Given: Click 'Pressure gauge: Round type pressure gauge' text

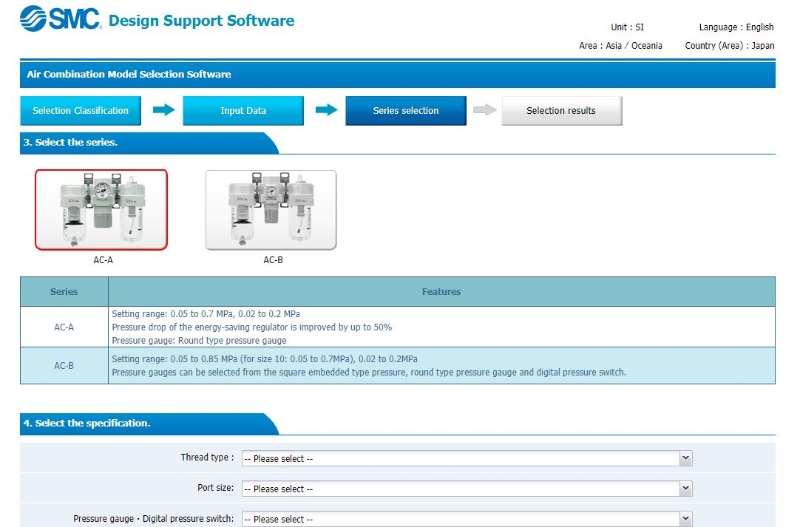Looking at the screenshot, I should 199,340.
